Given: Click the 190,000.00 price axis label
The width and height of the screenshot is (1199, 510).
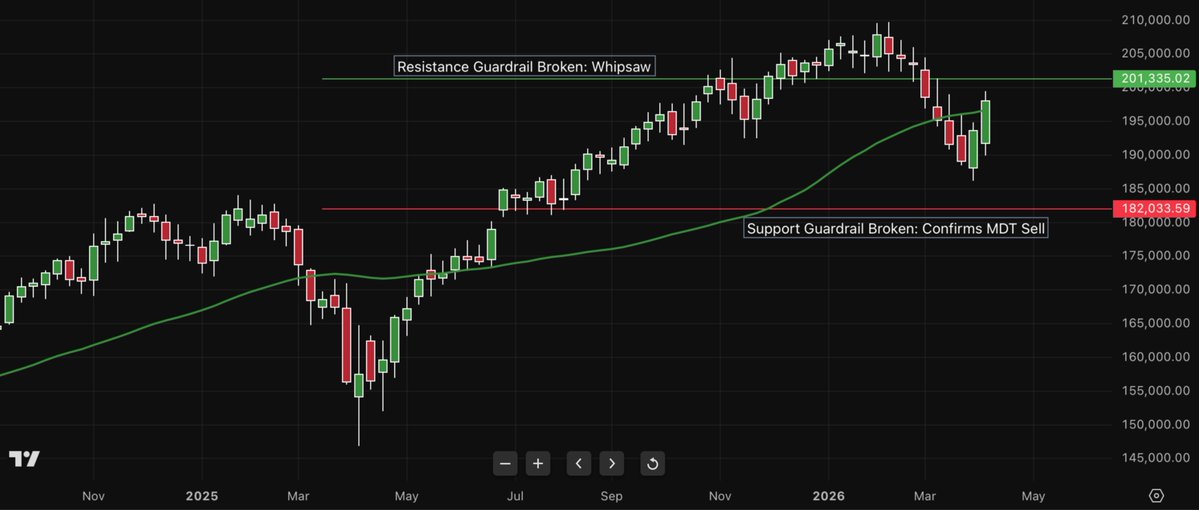Looking at the screenshot, I should pyautogui.click(x=1157, y=154).
